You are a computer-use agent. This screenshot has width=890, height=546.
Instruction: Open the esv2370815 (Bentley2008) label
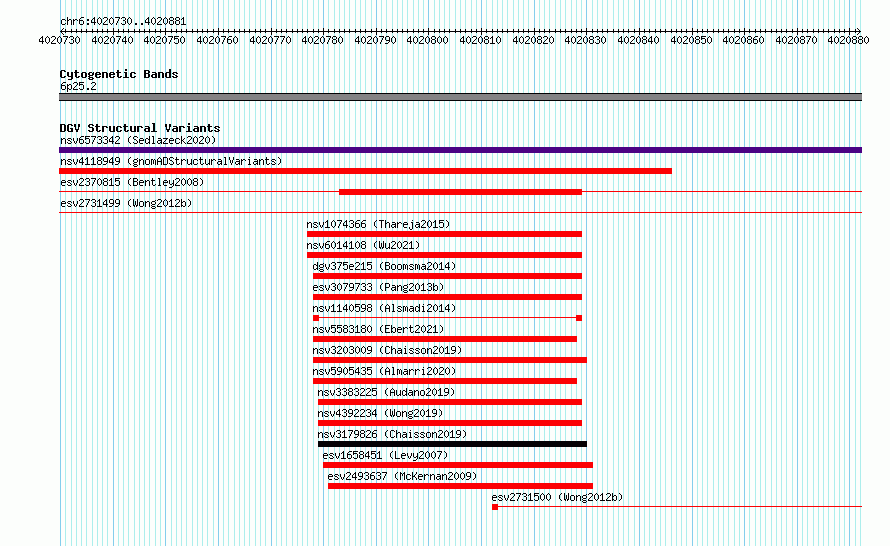[132, 182]
